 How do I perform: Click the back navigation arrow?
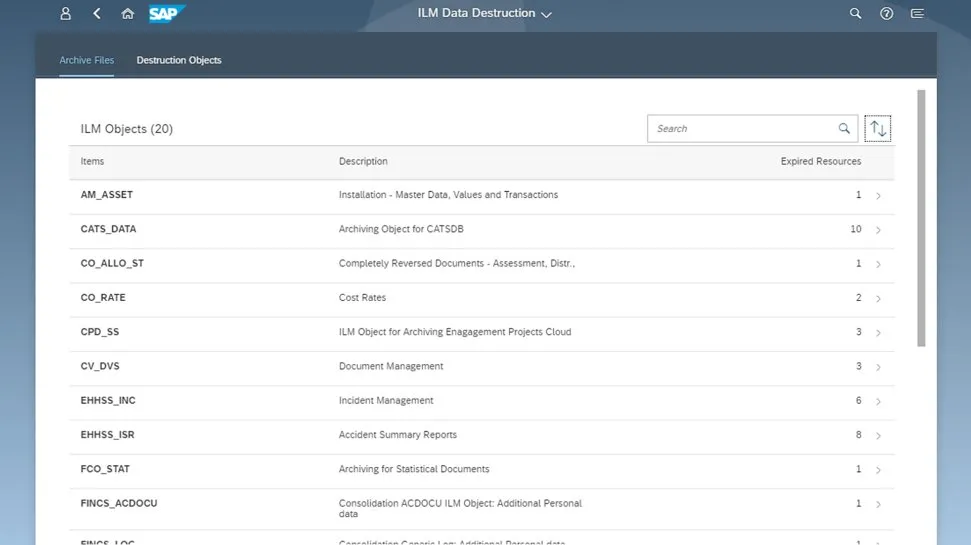[97, 14]
